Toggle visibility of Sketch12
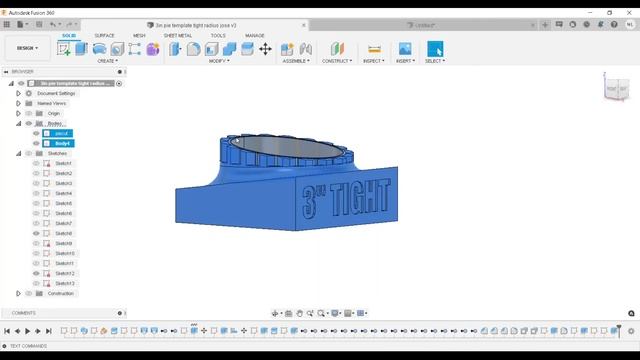Viewport: 640px width, 360px height. [36, 273]
